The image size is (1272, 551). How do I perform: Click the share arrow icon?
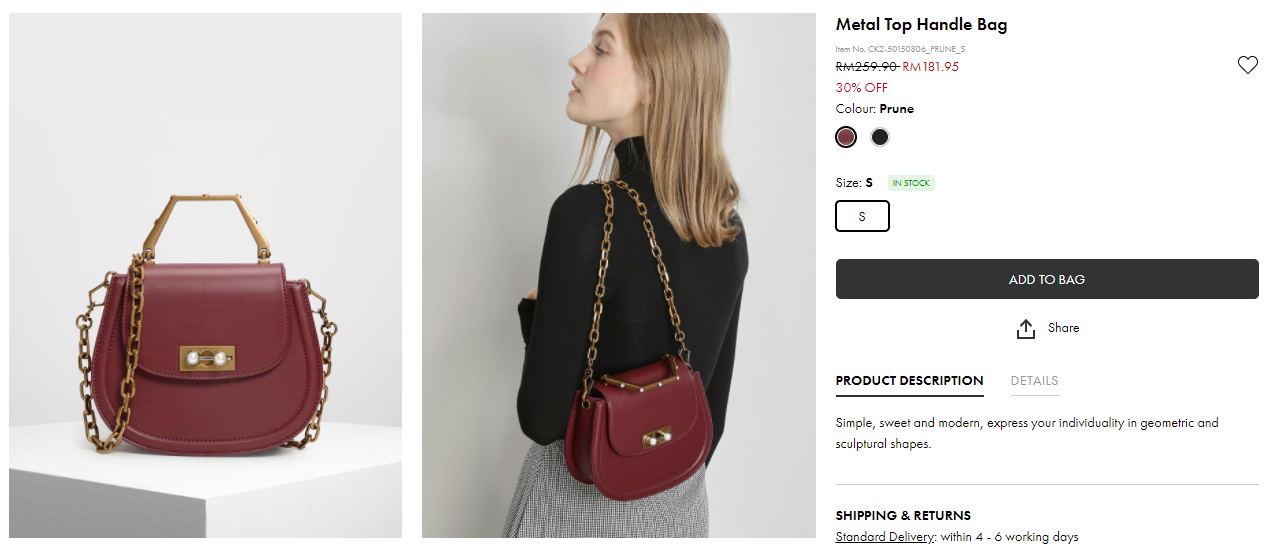point(1025,329)
